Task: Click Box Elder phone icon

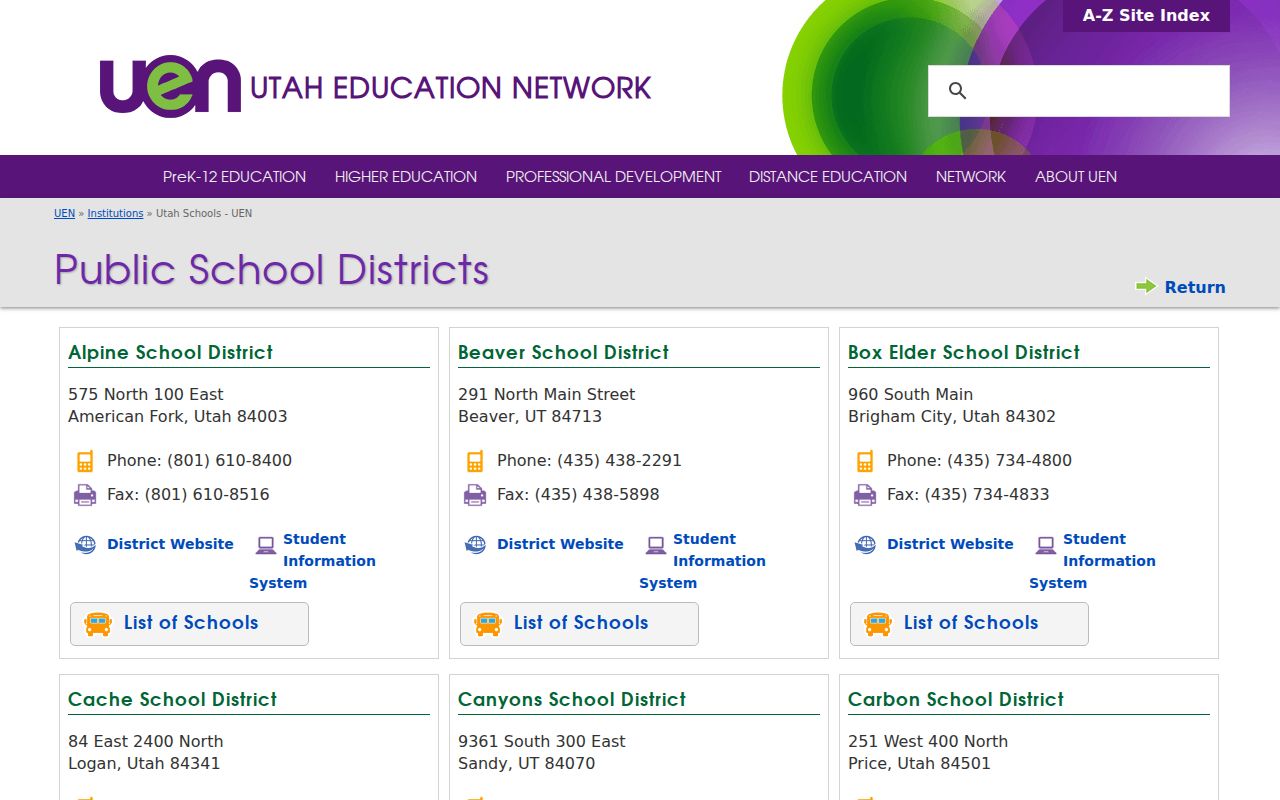Action: [865, 461]
